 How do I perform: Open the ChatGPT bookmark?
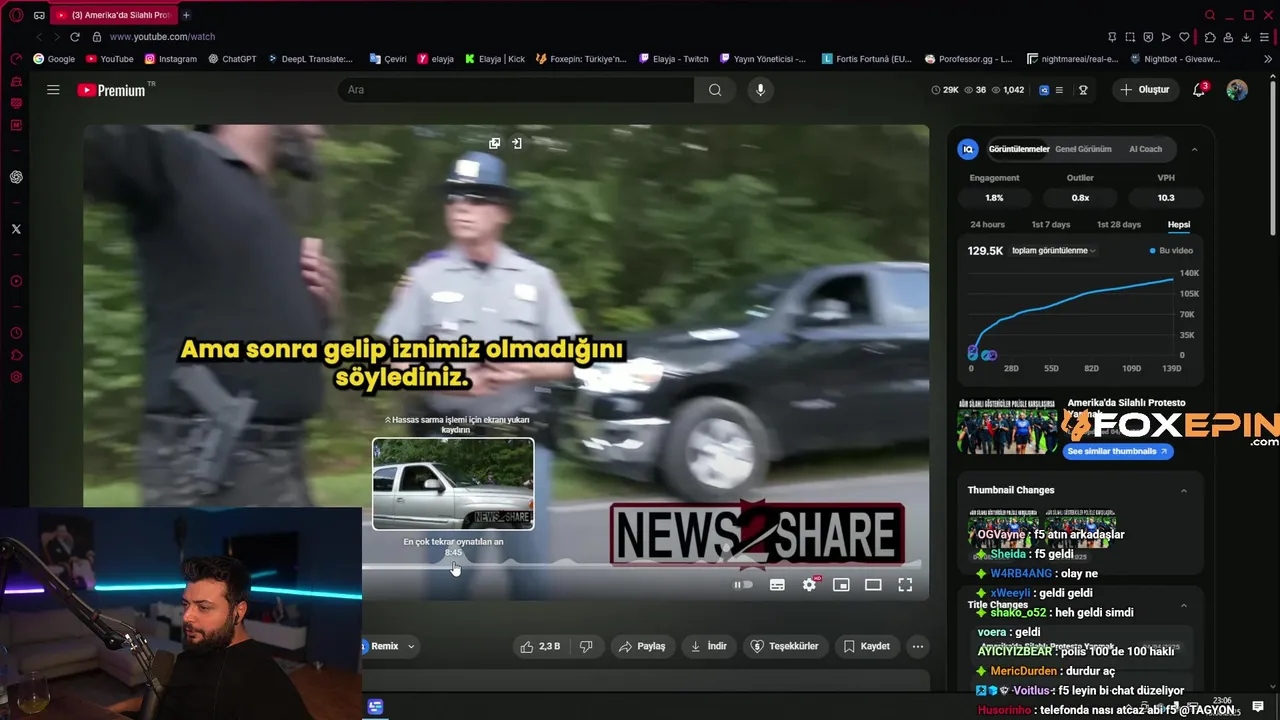point(232,59)
